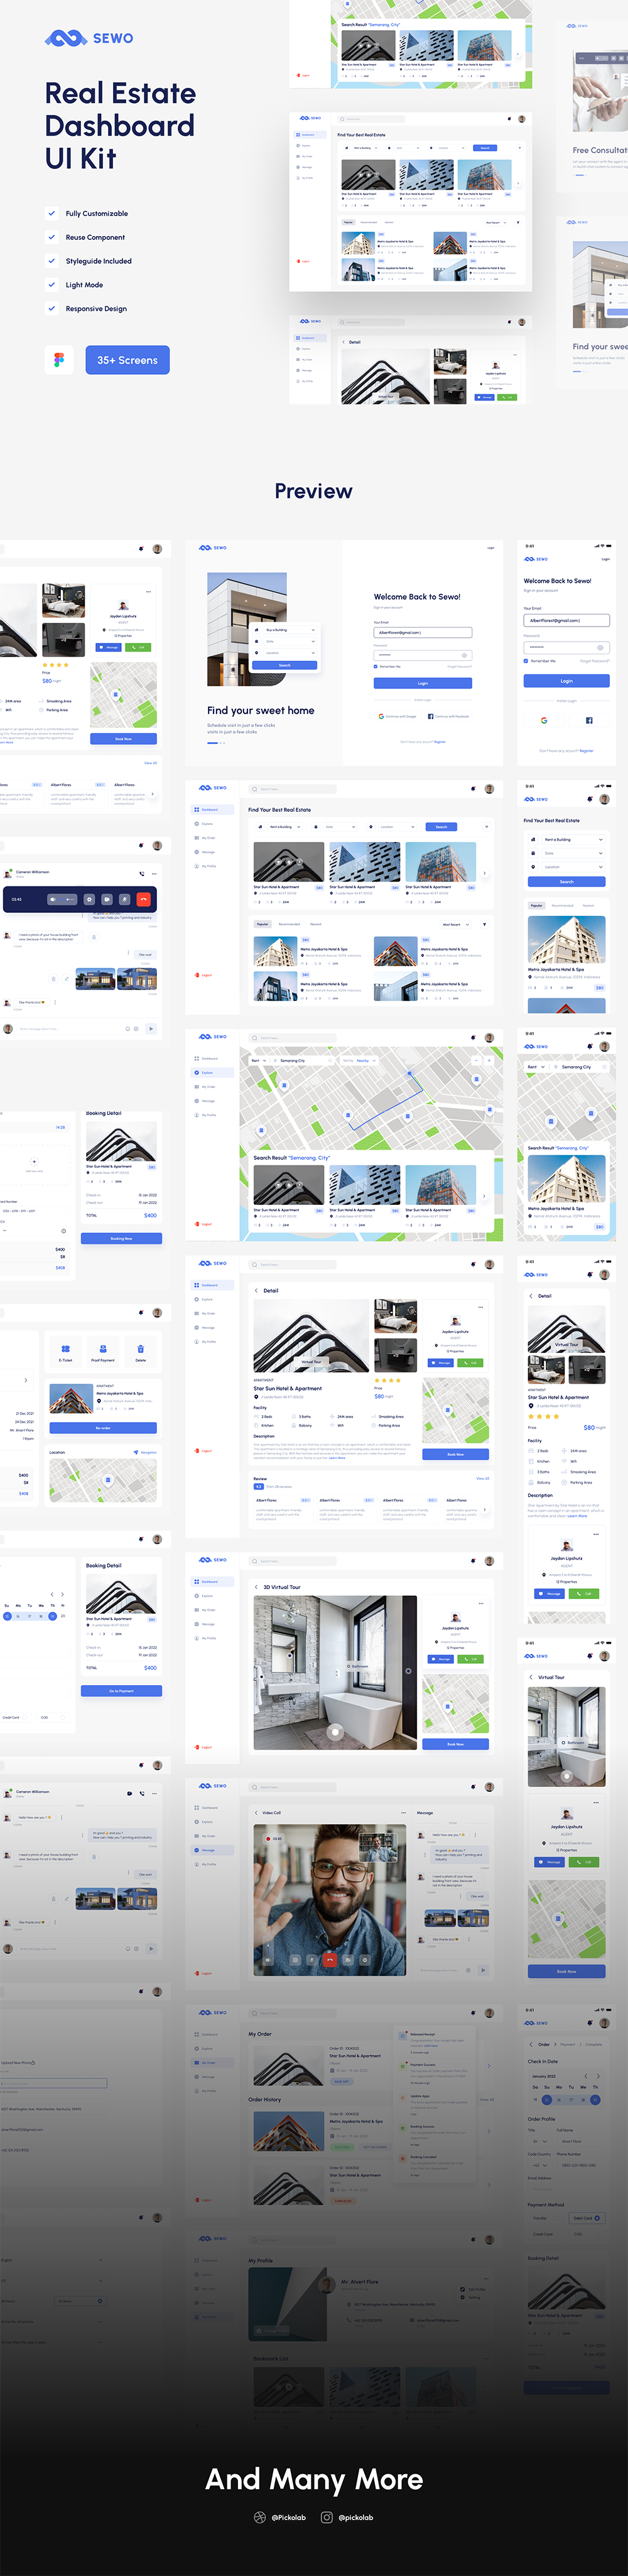The height and width of the screenshot is (2576, 628).
Task: End the video call with red hang-up button
Action: pos(330,1959)
